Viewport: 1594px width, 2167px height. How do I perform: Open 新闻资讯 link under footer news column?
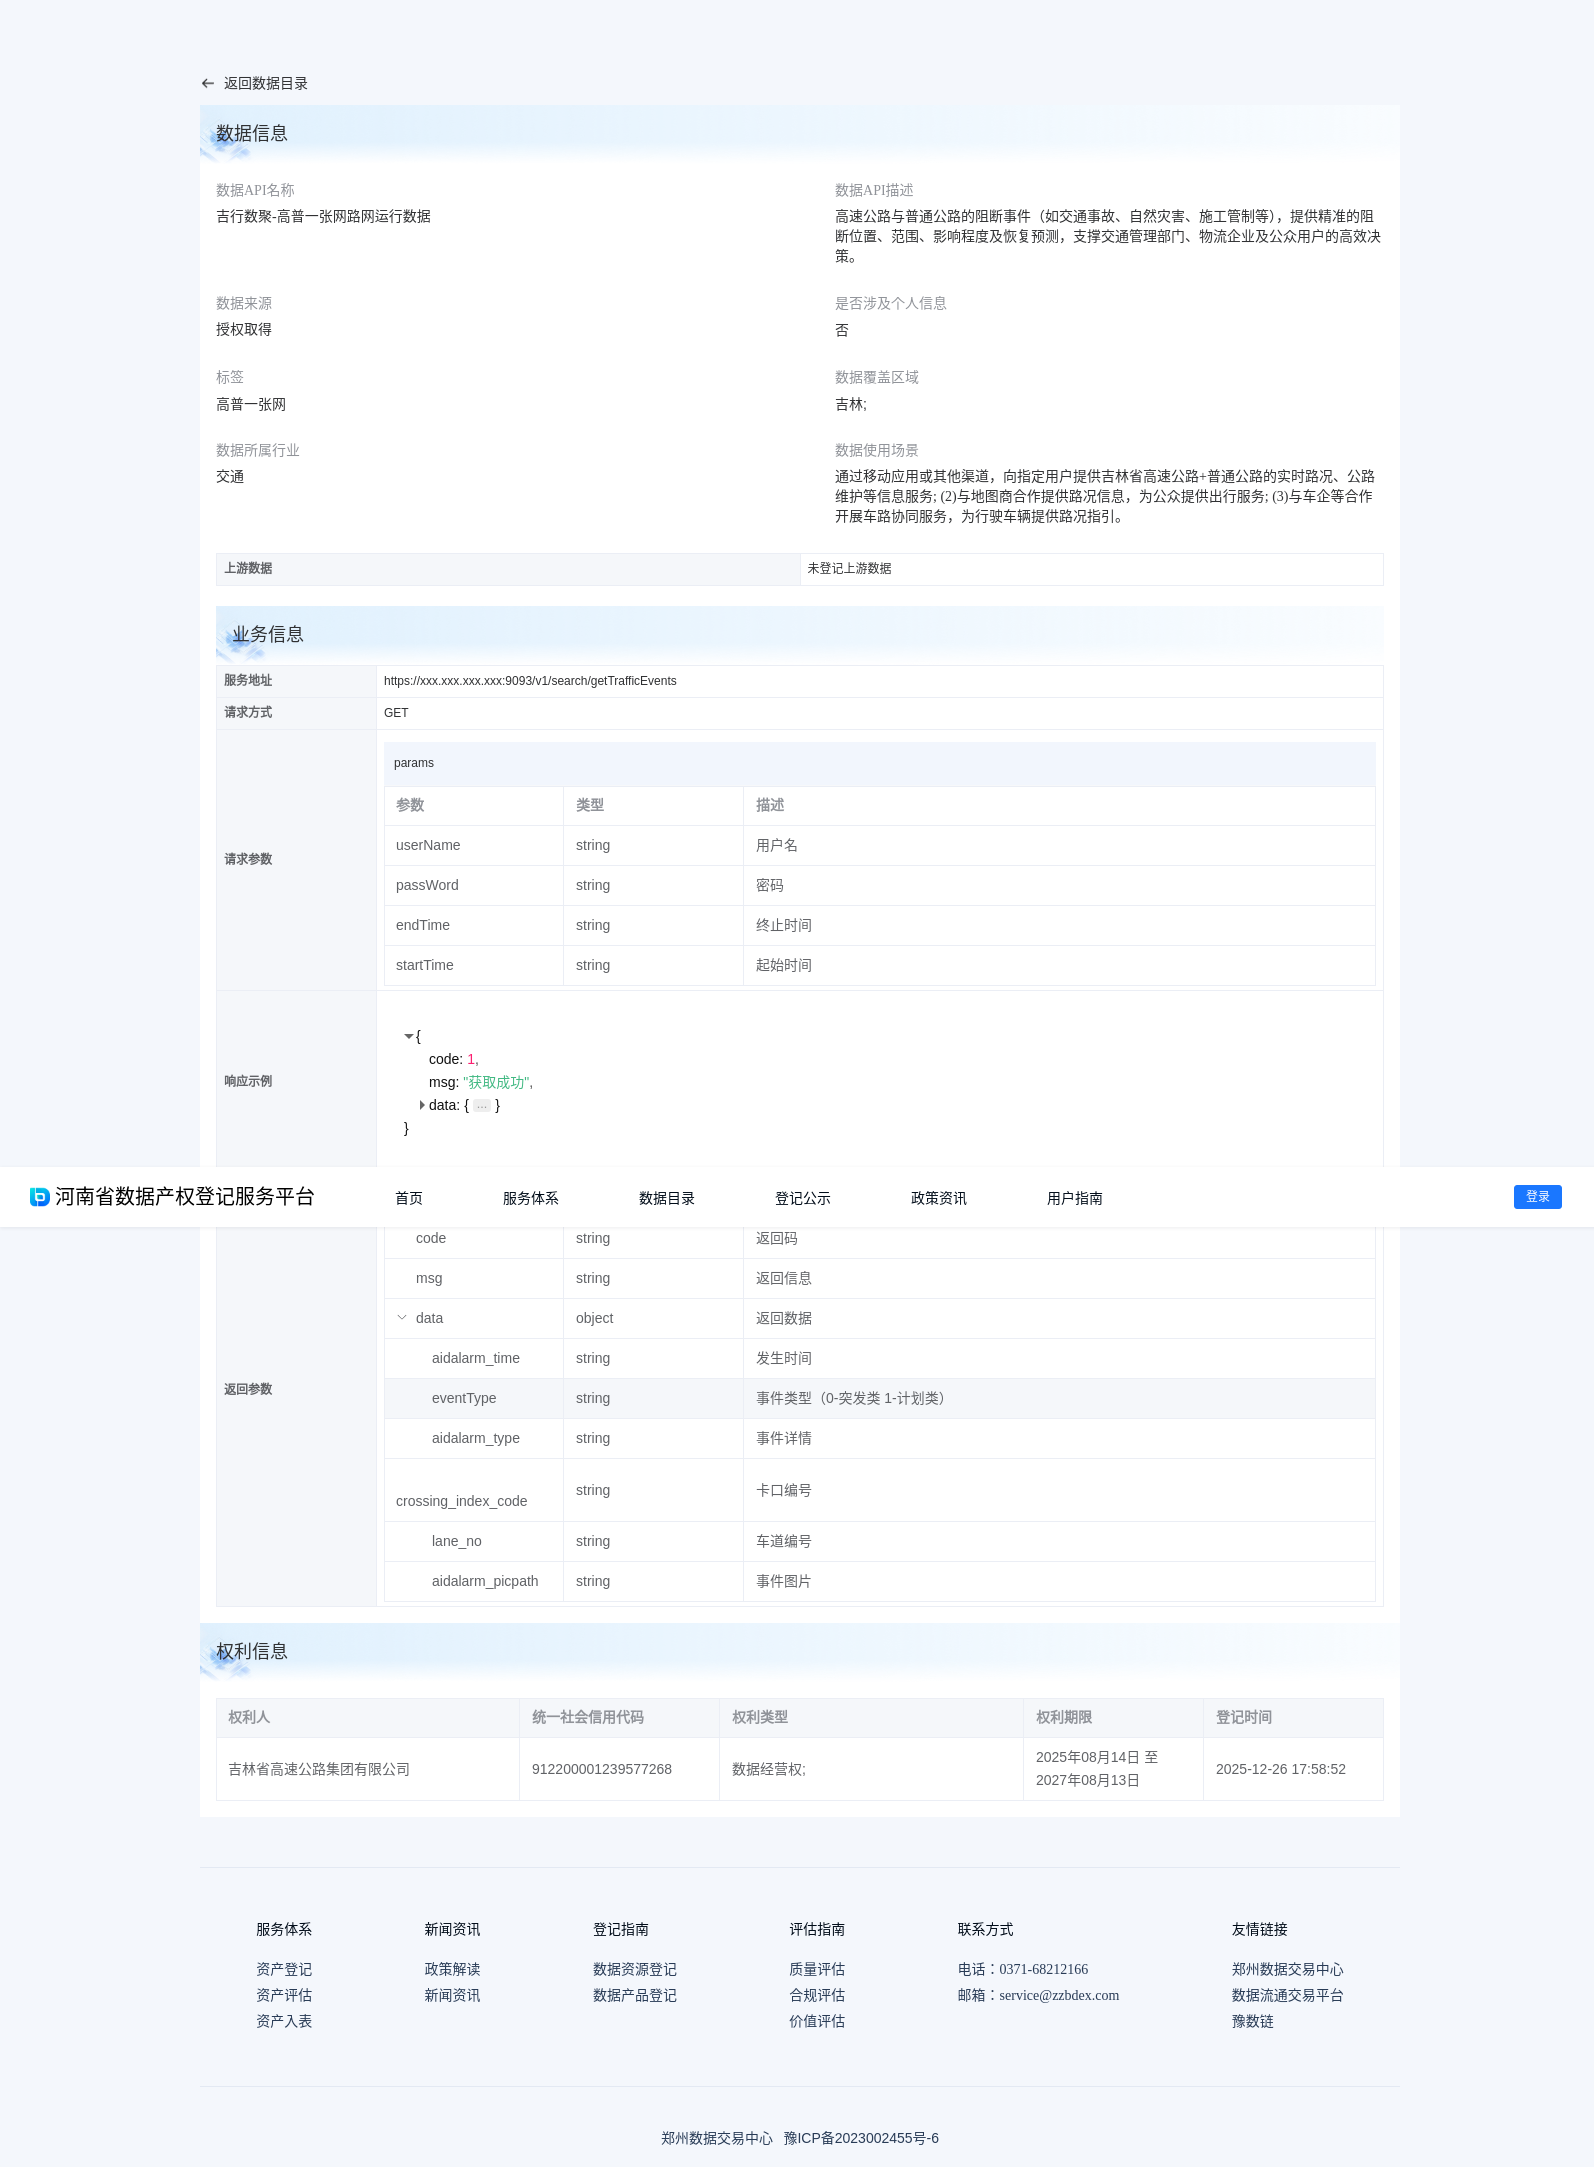point(452,1995)
